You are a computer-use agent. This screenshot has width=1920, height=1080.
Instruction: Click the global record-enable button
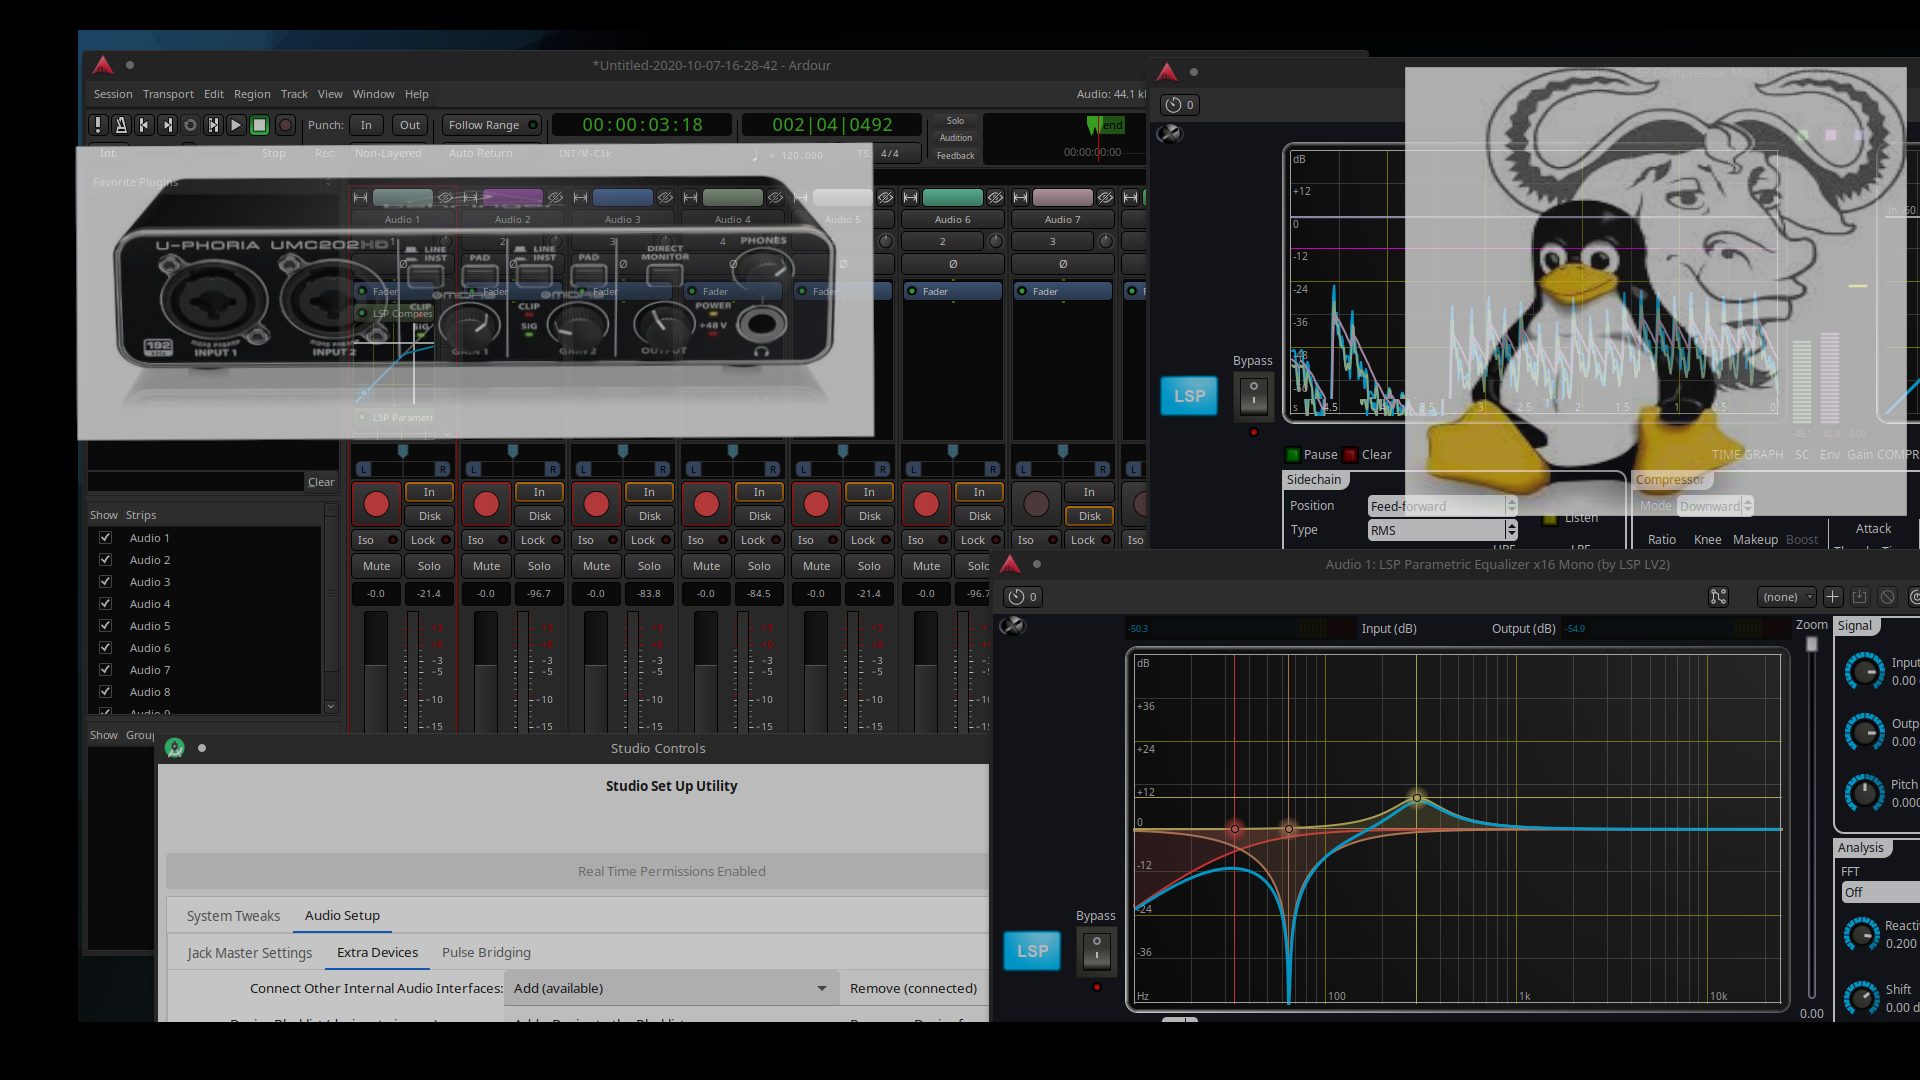(285, 125)
